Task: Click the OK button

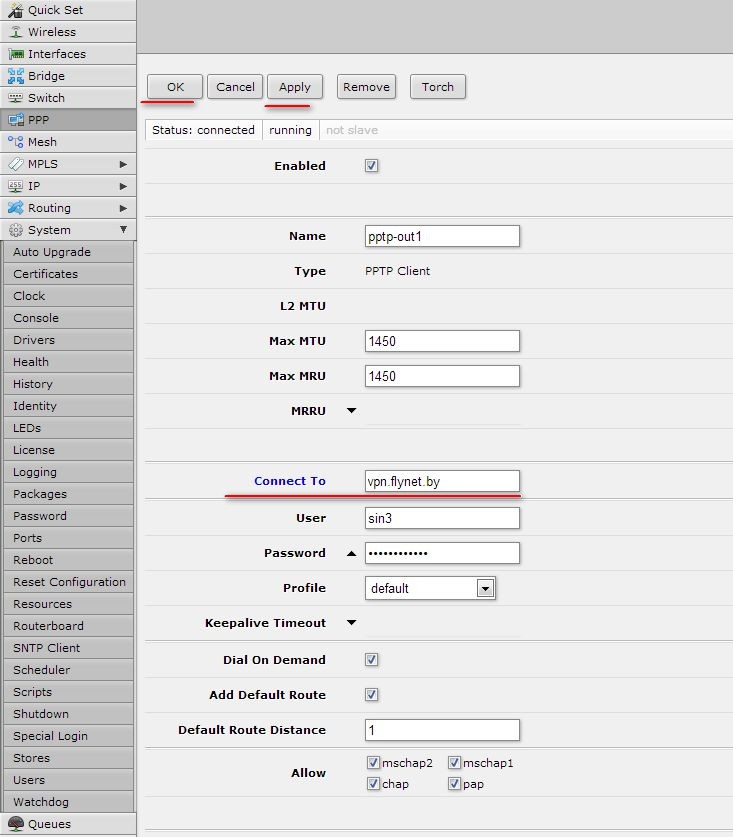Action: coord(175,87)
